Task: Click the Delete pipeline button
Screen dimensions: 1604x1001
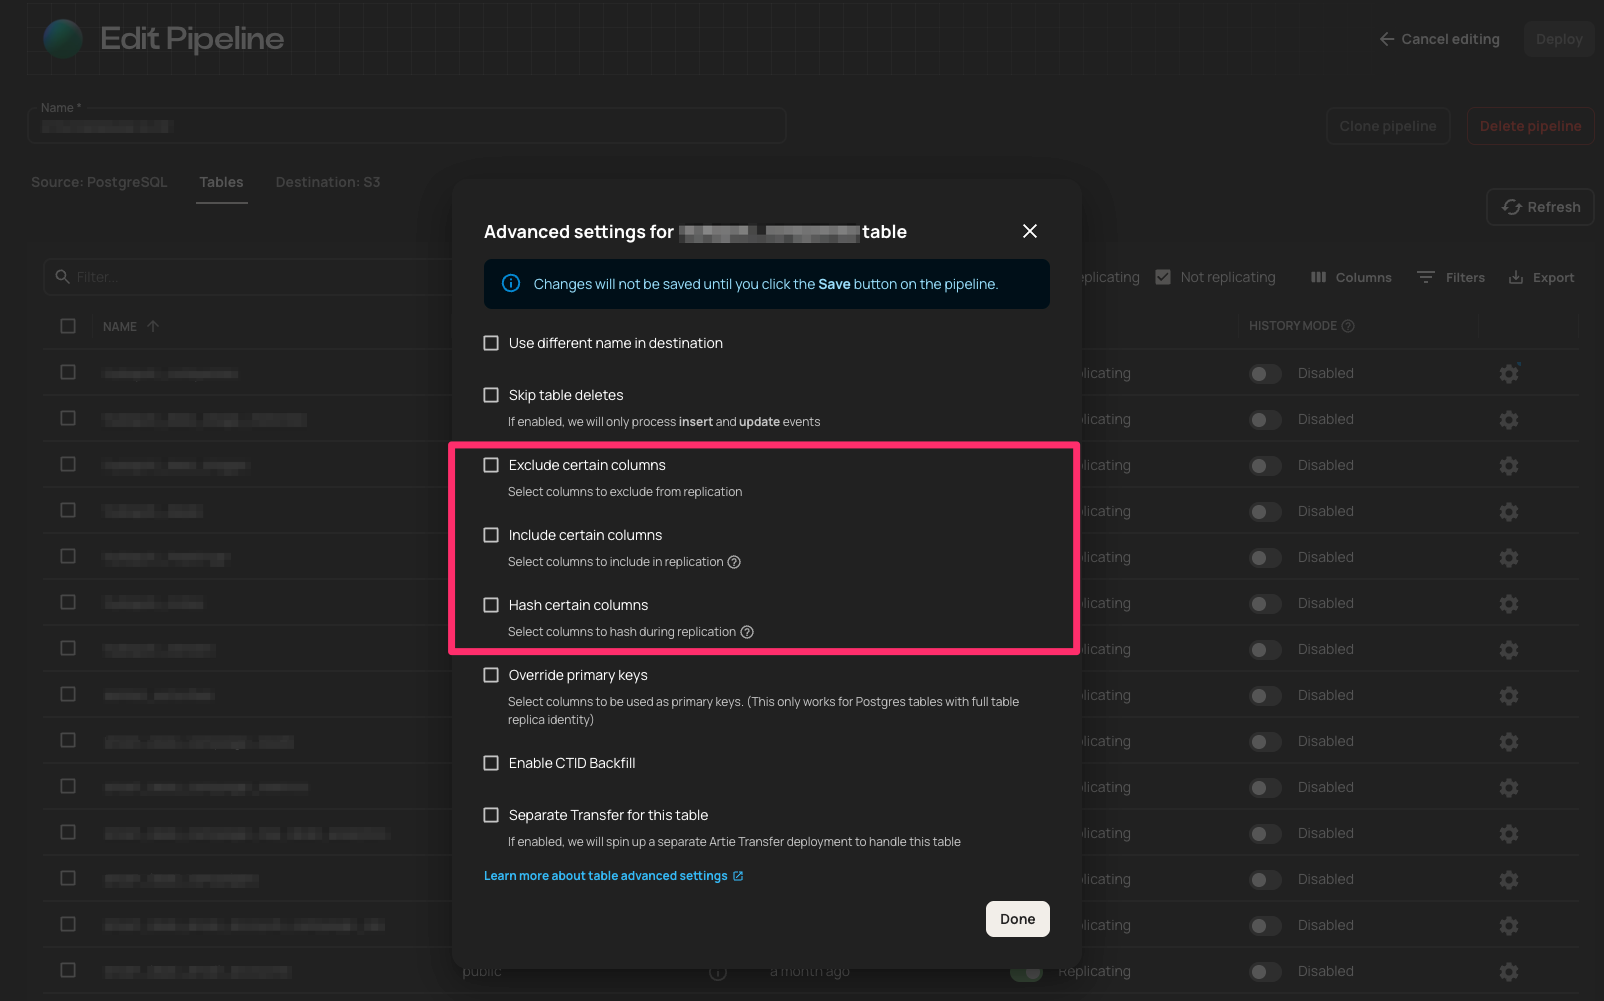Action: (1530, 126)
